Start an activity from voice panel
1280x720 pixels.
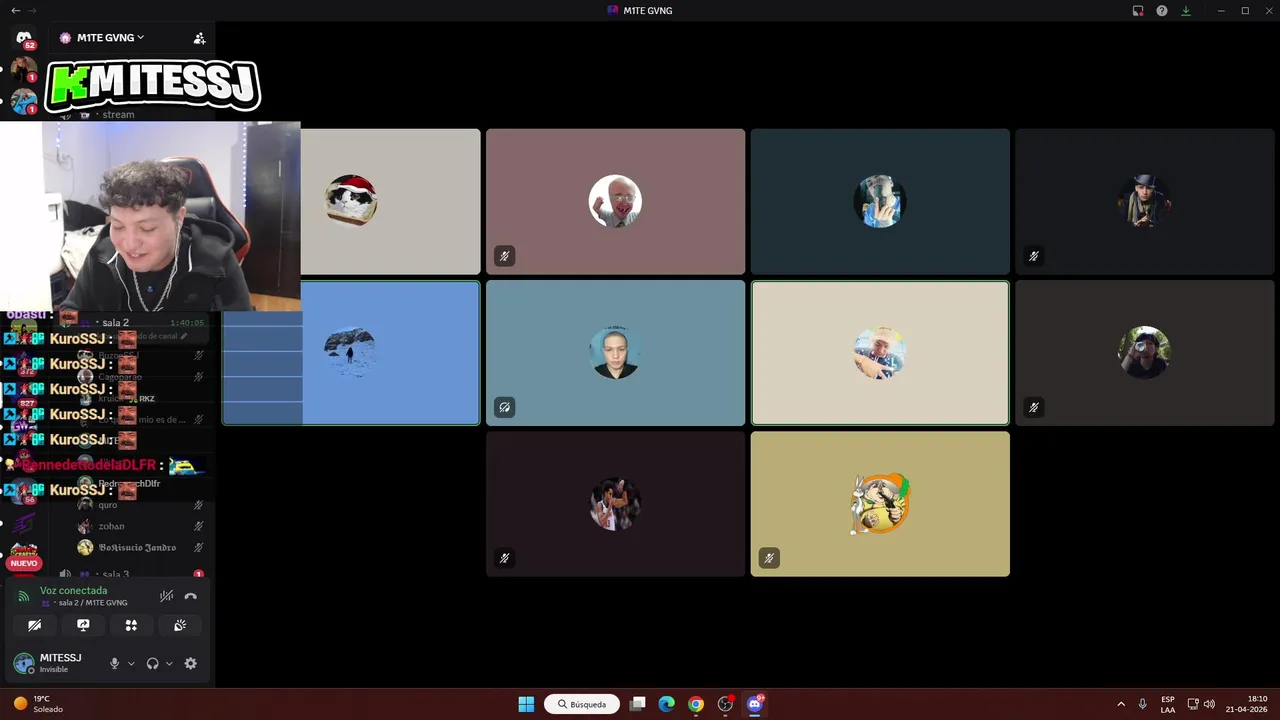[131, 625]
